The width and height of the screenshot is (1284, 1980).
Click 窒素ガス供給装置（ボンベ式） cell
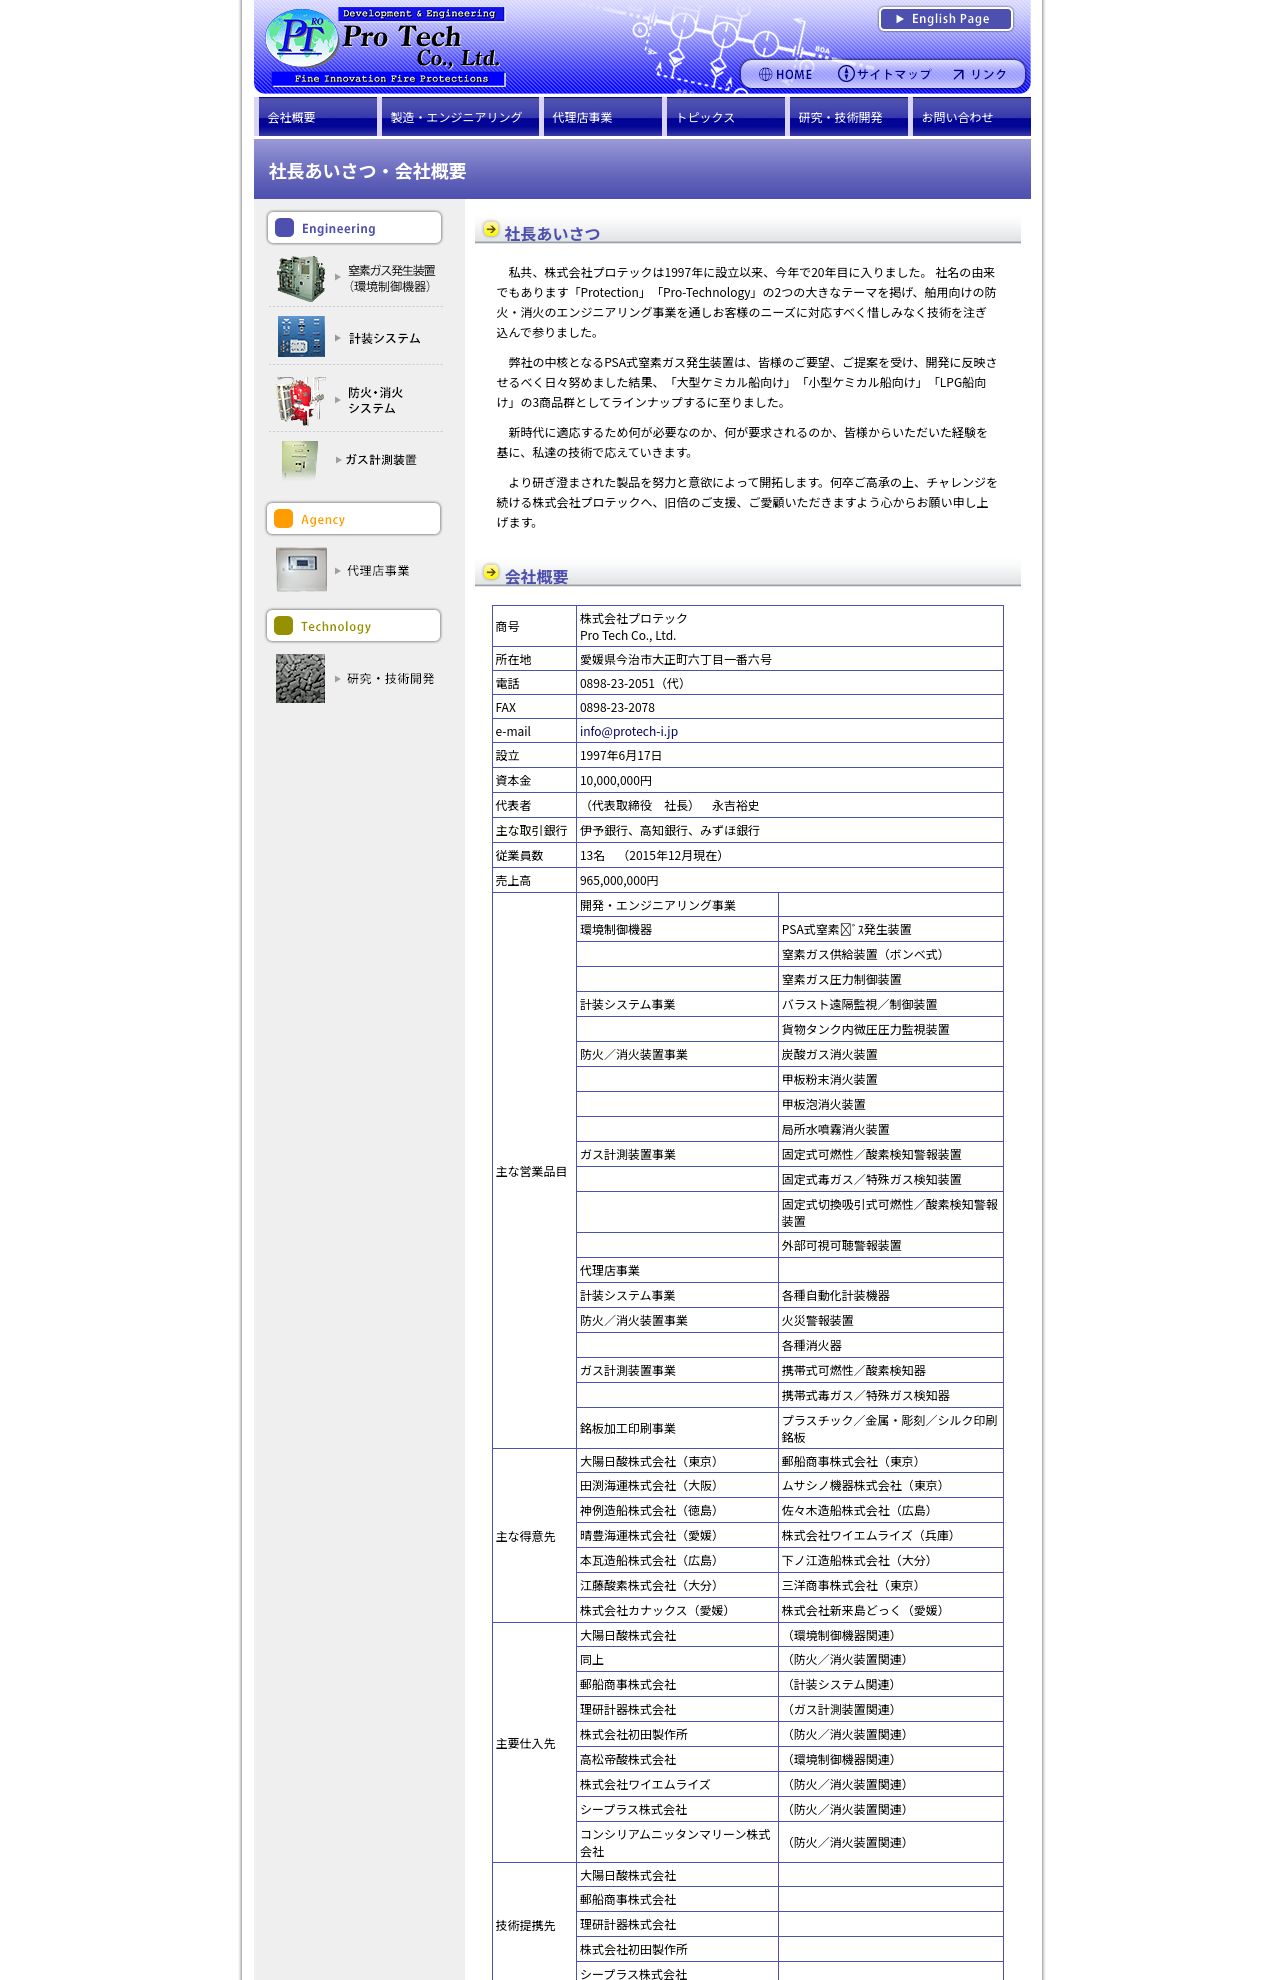click(891, 954)
